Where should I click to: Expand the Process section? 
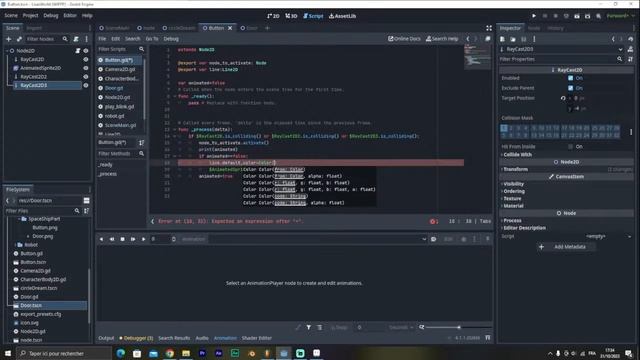click(512, 220)
